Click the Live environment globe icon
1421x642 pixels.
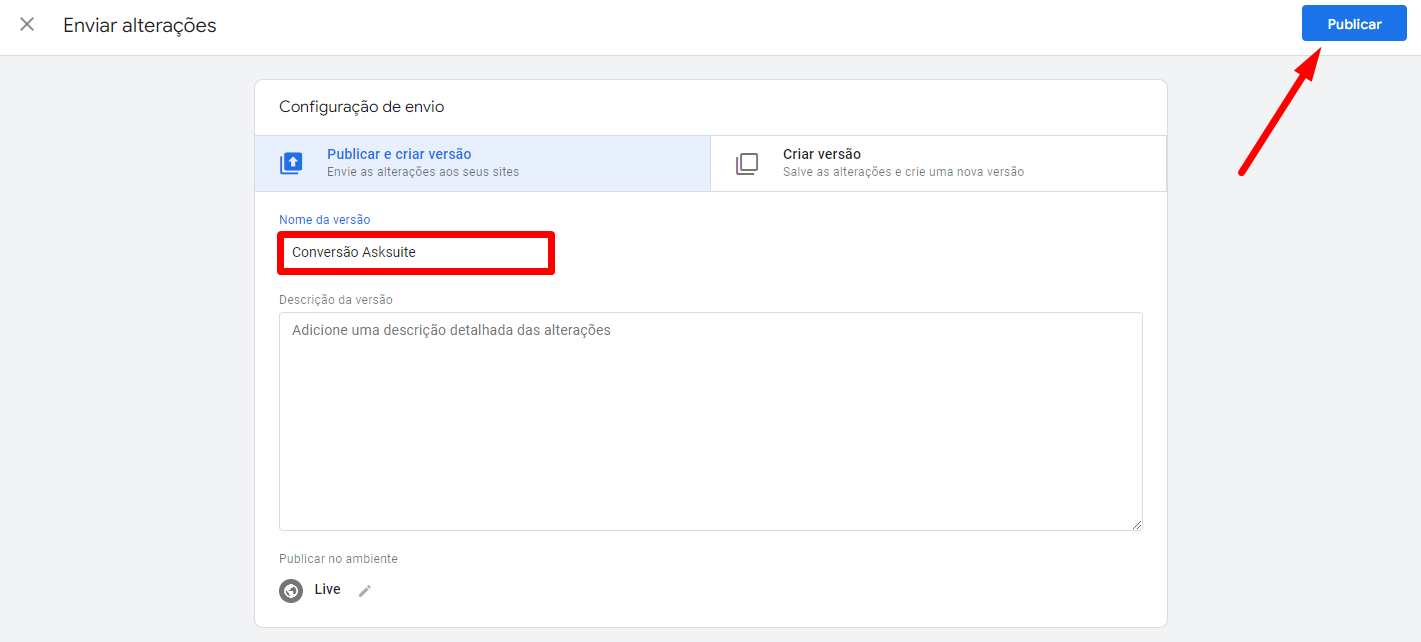(x=291, y=590)
